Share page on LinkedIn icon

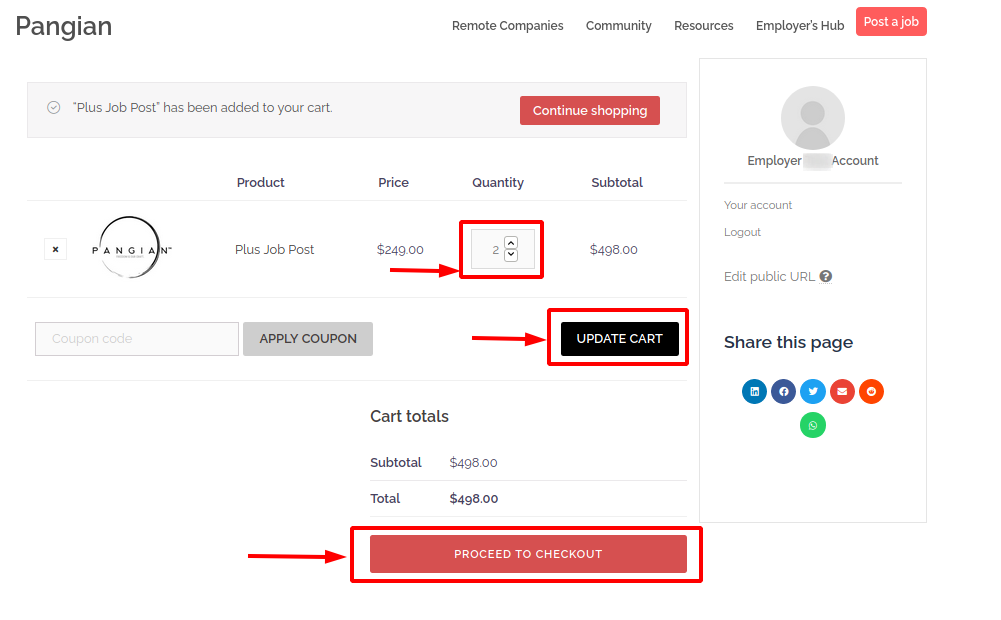[754, 391]
